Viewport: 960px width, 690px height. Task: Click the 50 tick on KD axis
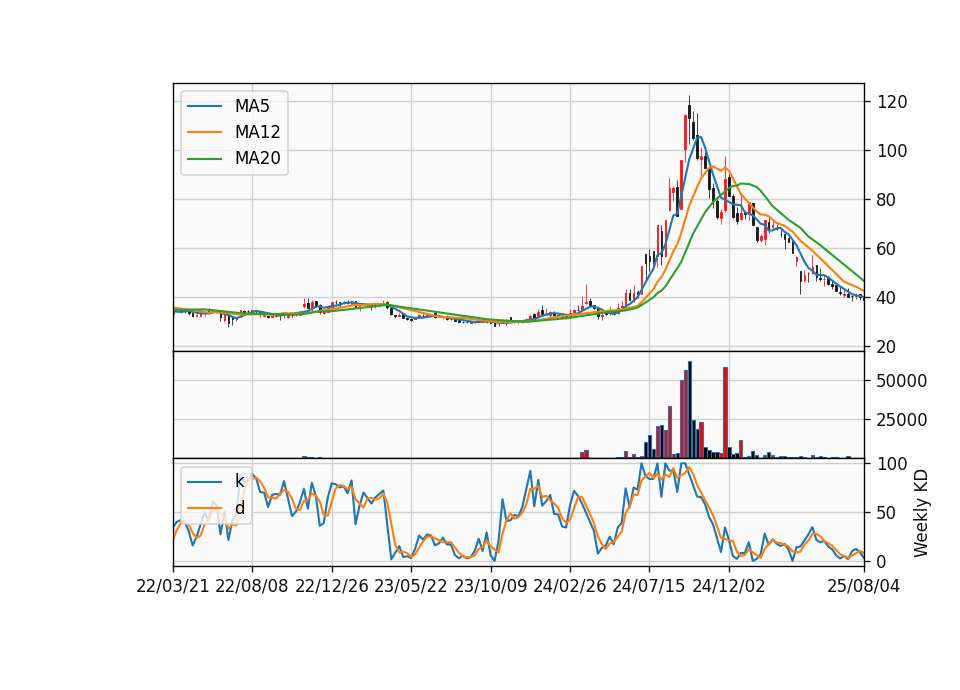[887, 513]
